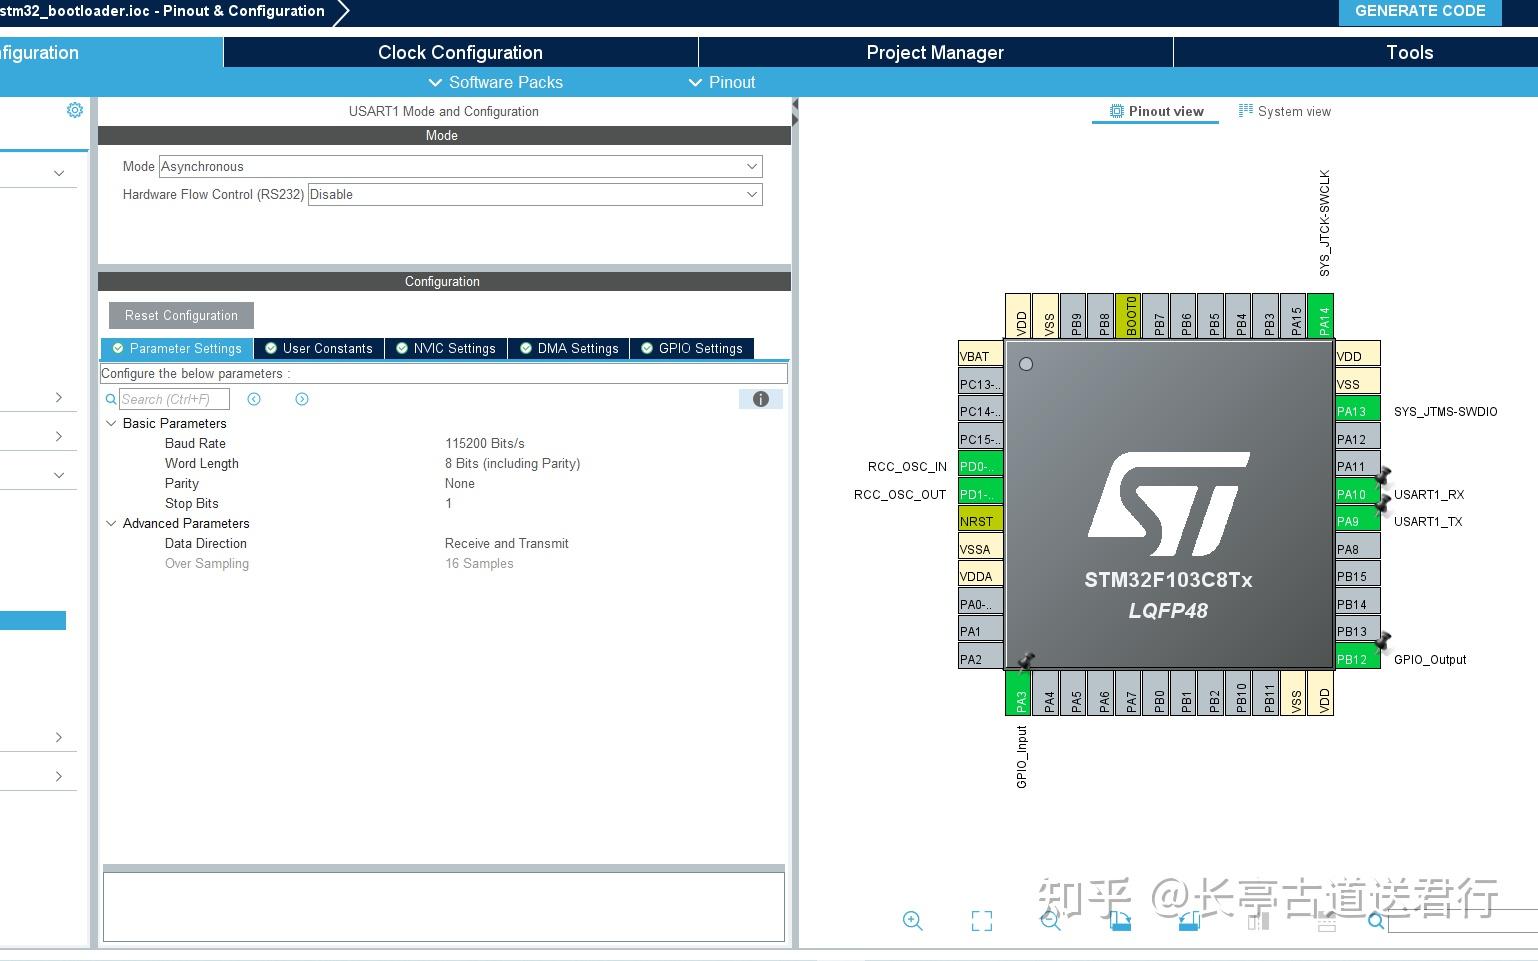Fit the pinout view to the screen

[982, 921]
